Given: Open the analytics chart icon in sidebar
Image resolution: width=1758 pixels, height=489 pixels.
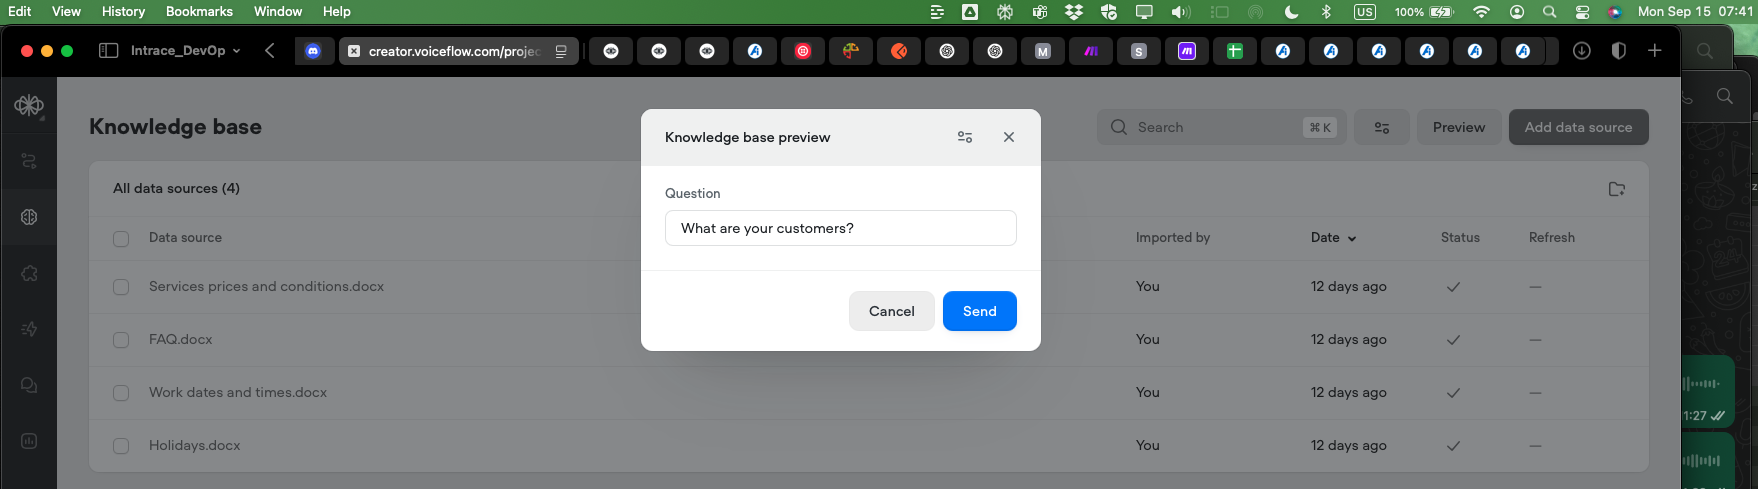Looking at the screenshot, I should click(29, 441).
